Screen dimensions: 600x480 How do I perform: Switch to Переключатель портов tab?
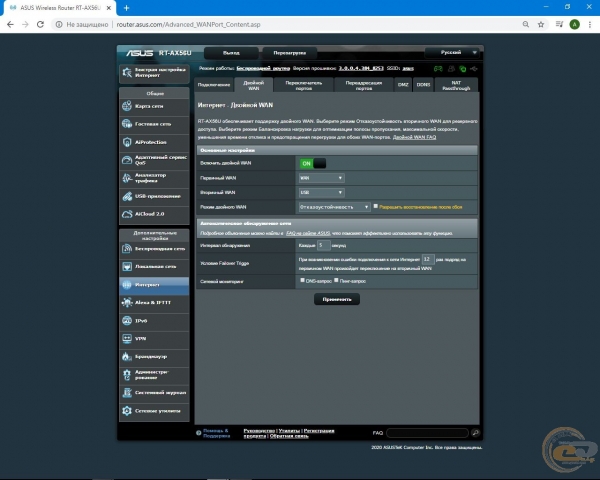point(304,85)
